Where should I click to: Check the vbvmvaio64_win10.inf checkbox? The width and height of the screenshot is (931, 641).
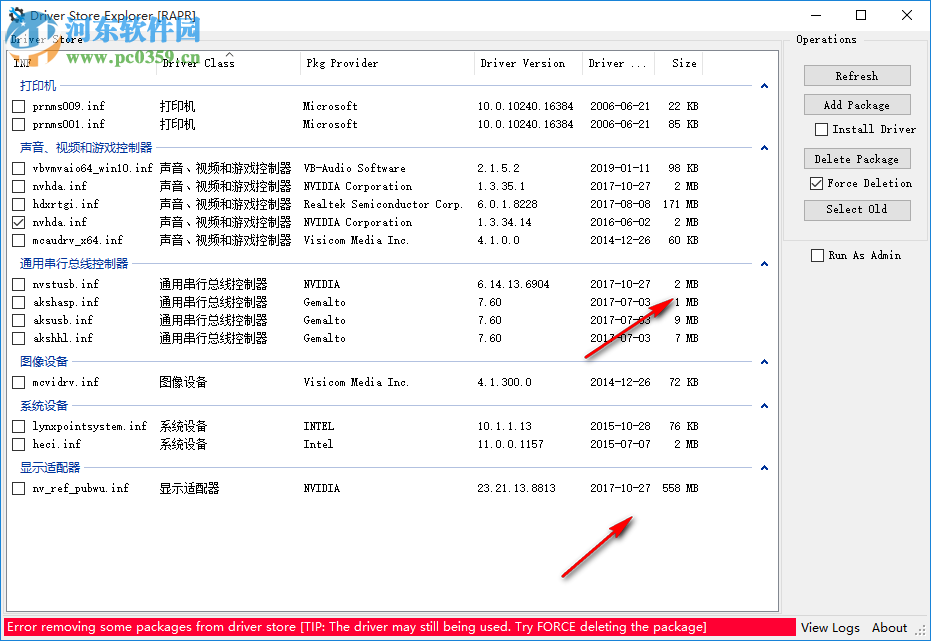click(x=18, y=169)
